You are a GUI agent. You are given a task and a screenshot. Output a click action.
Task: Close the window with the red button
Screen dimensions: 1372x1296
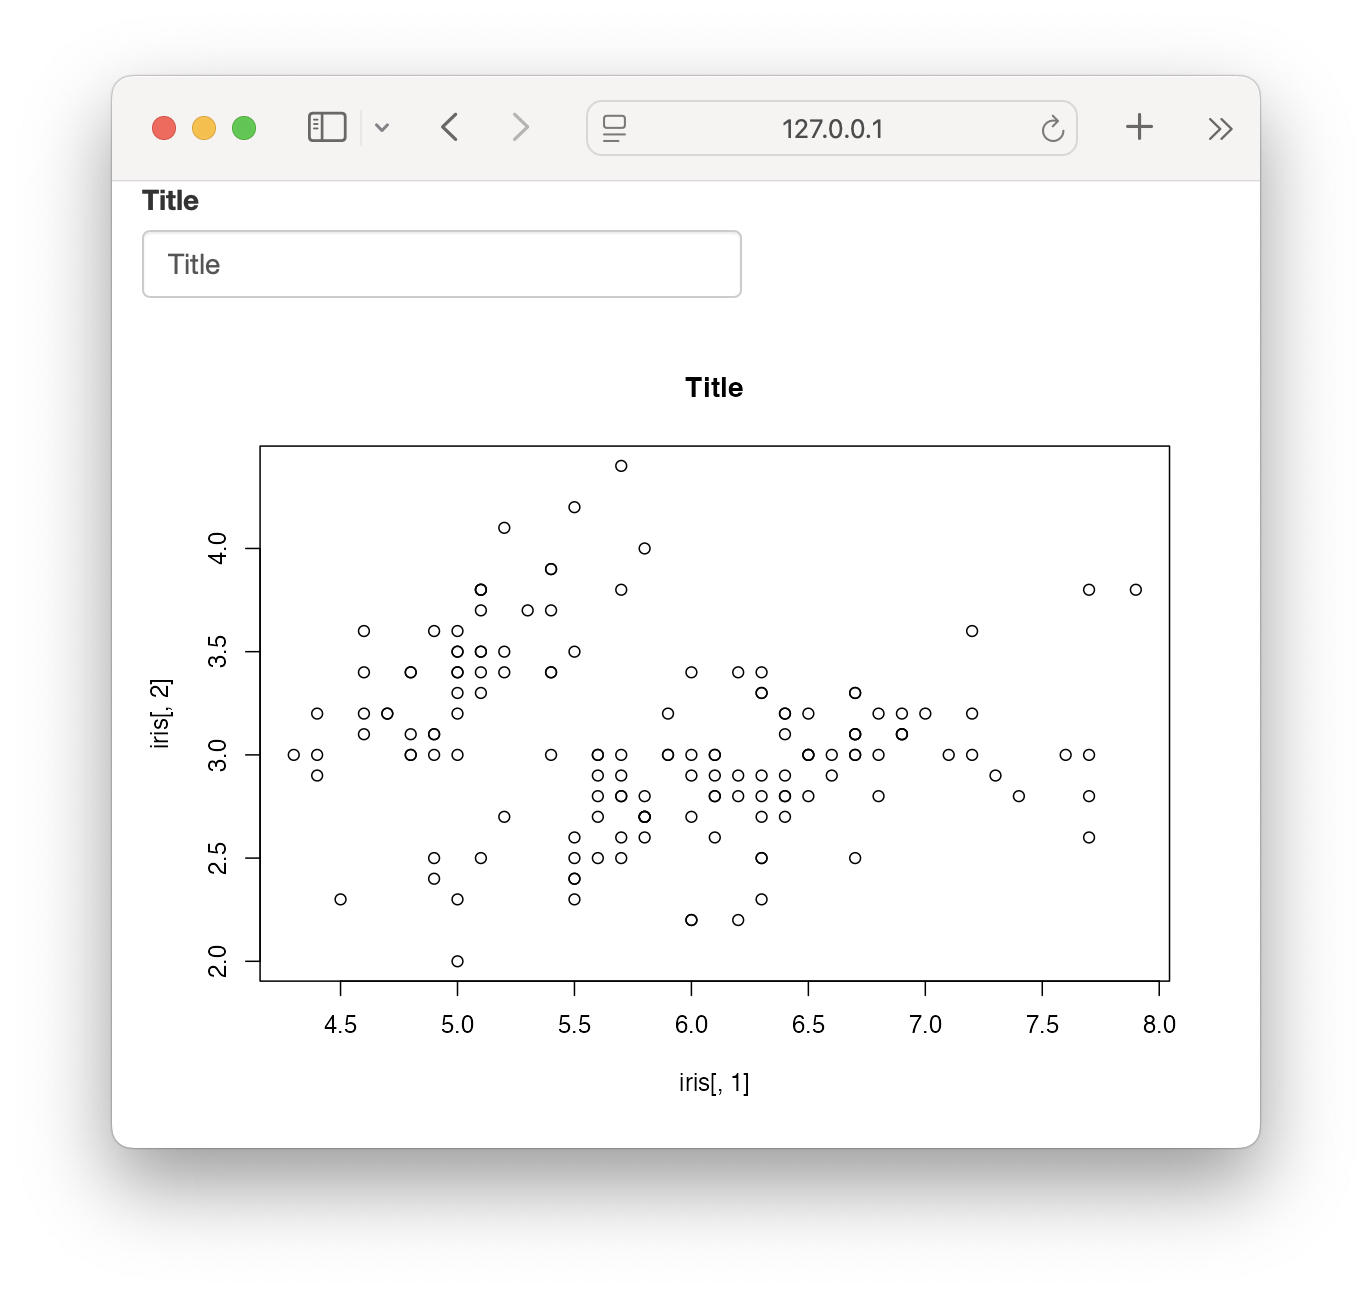point(164,128)
